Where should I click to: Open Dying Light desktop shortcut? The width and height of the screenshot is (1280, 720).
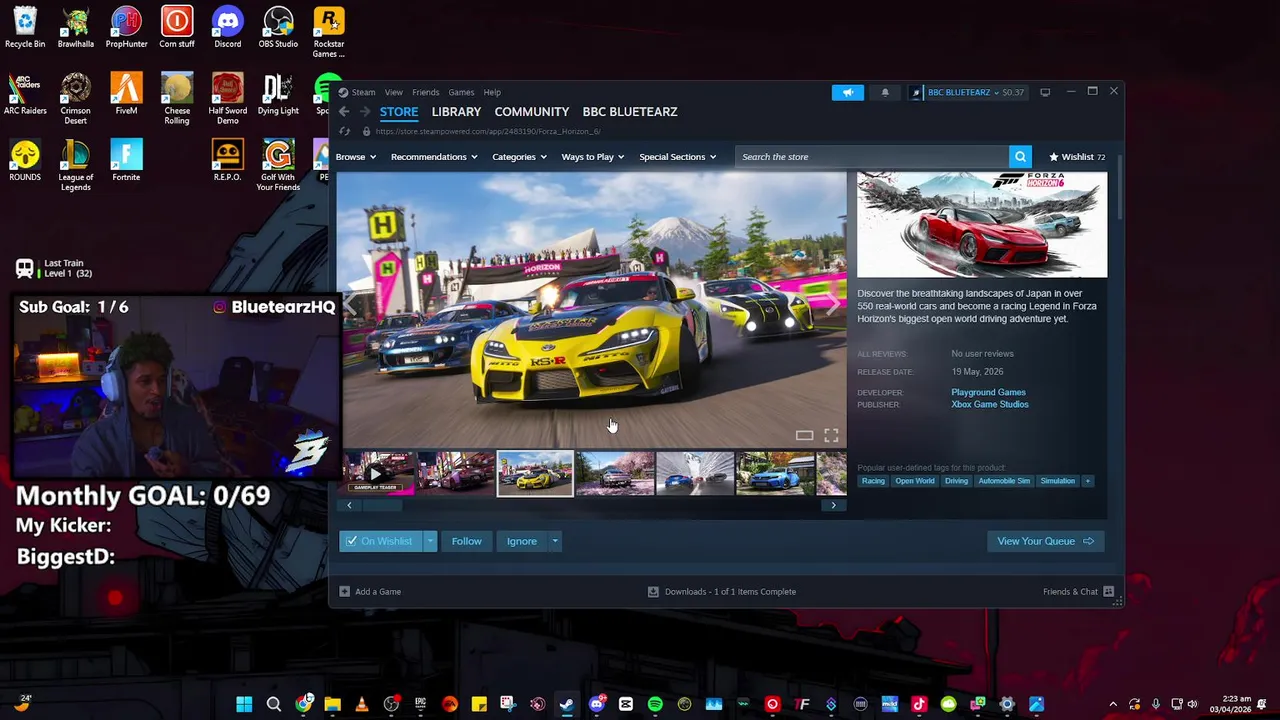(x=278, y=95)
